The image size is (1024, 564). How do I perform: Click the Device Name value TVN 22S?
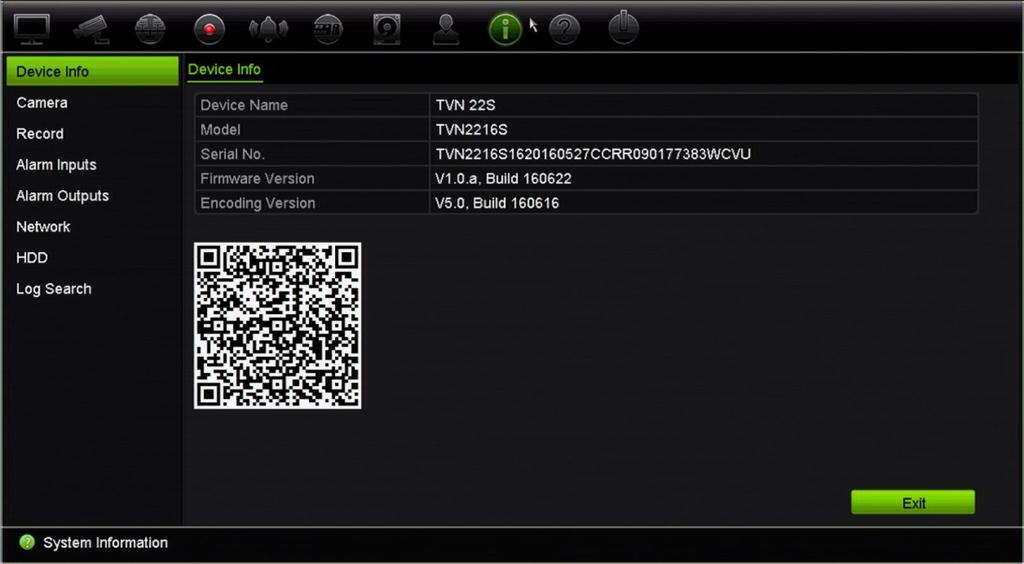pos(466,105)
